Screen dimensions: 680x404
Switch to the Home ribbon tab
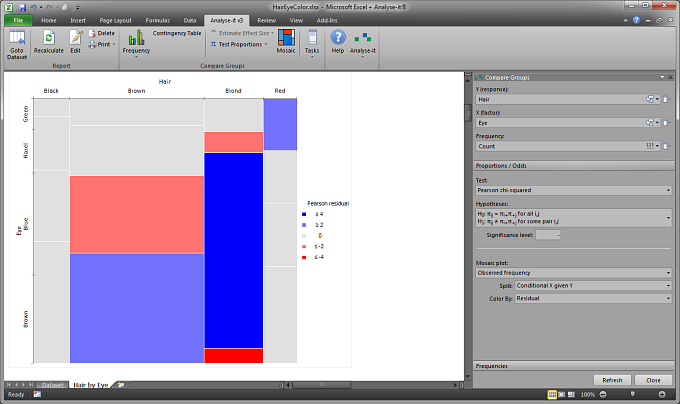click(49, 20)
